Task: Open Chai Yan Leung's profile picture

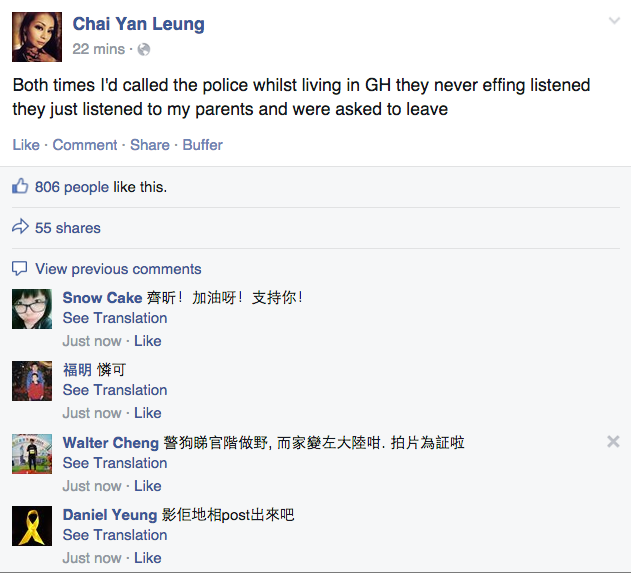Action: coord(37,37)
